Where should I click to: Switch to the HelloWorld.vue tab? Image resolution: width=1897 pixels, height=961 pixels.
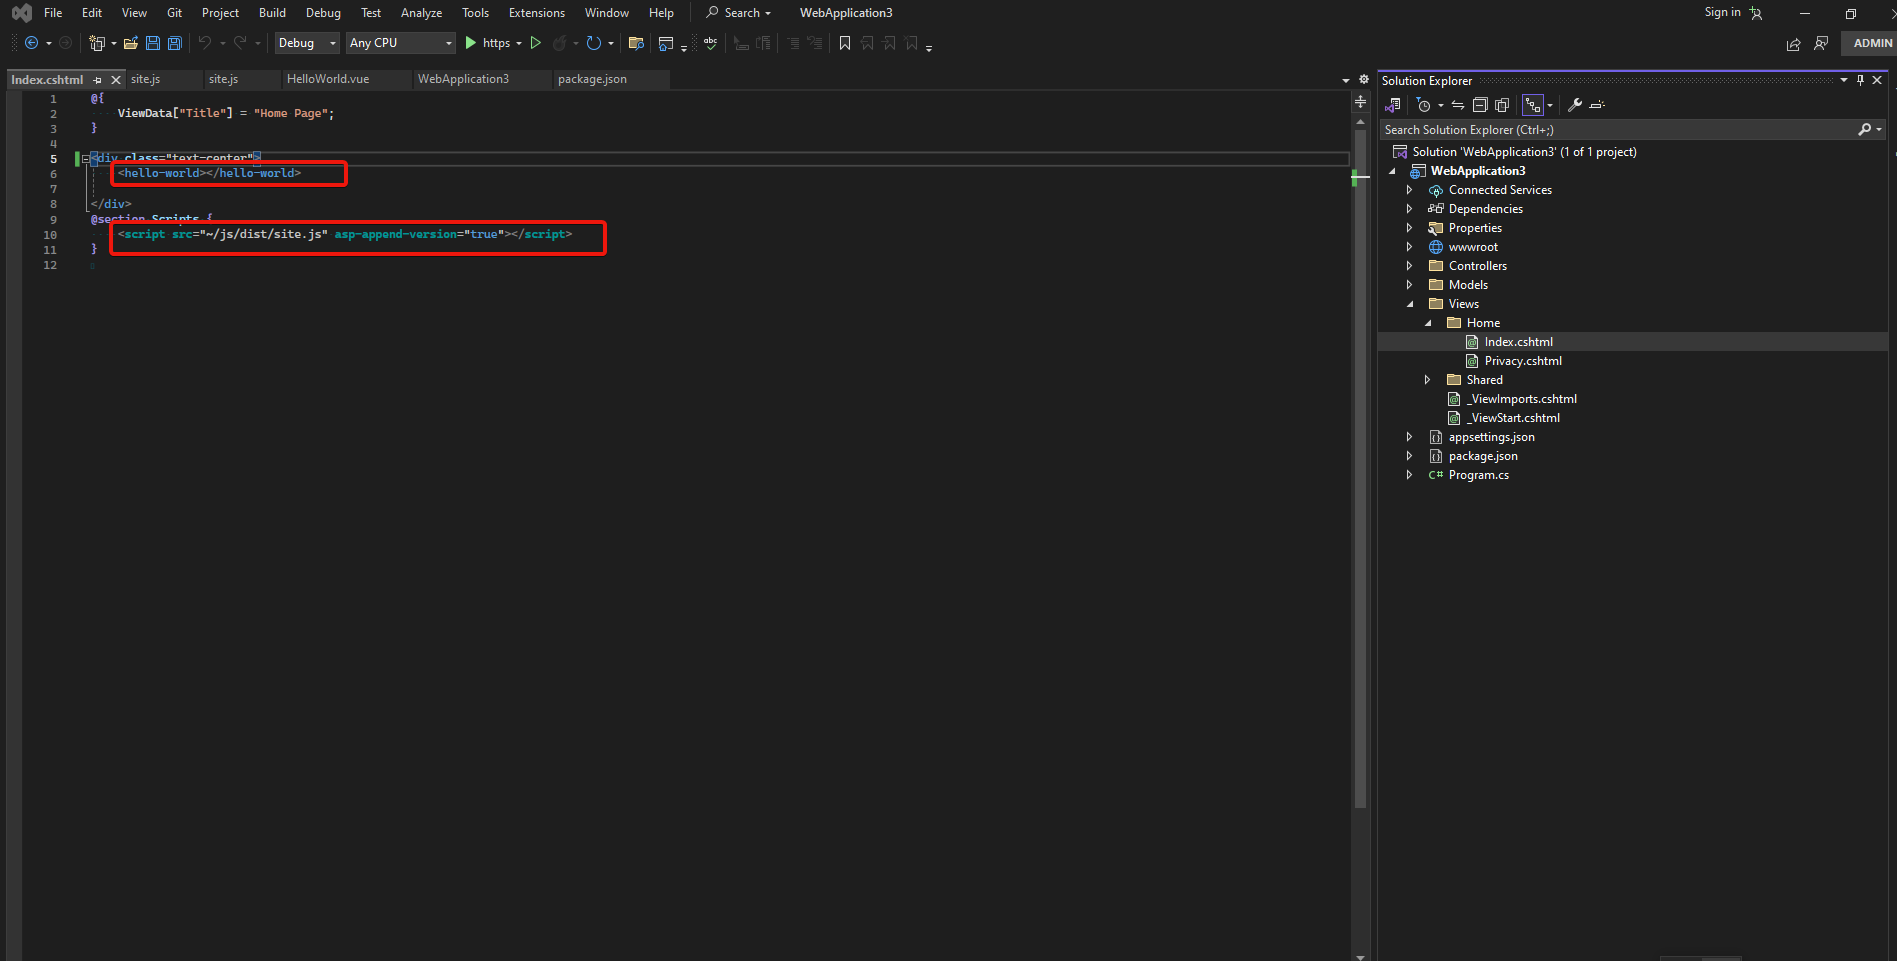[x=328, y=79]
